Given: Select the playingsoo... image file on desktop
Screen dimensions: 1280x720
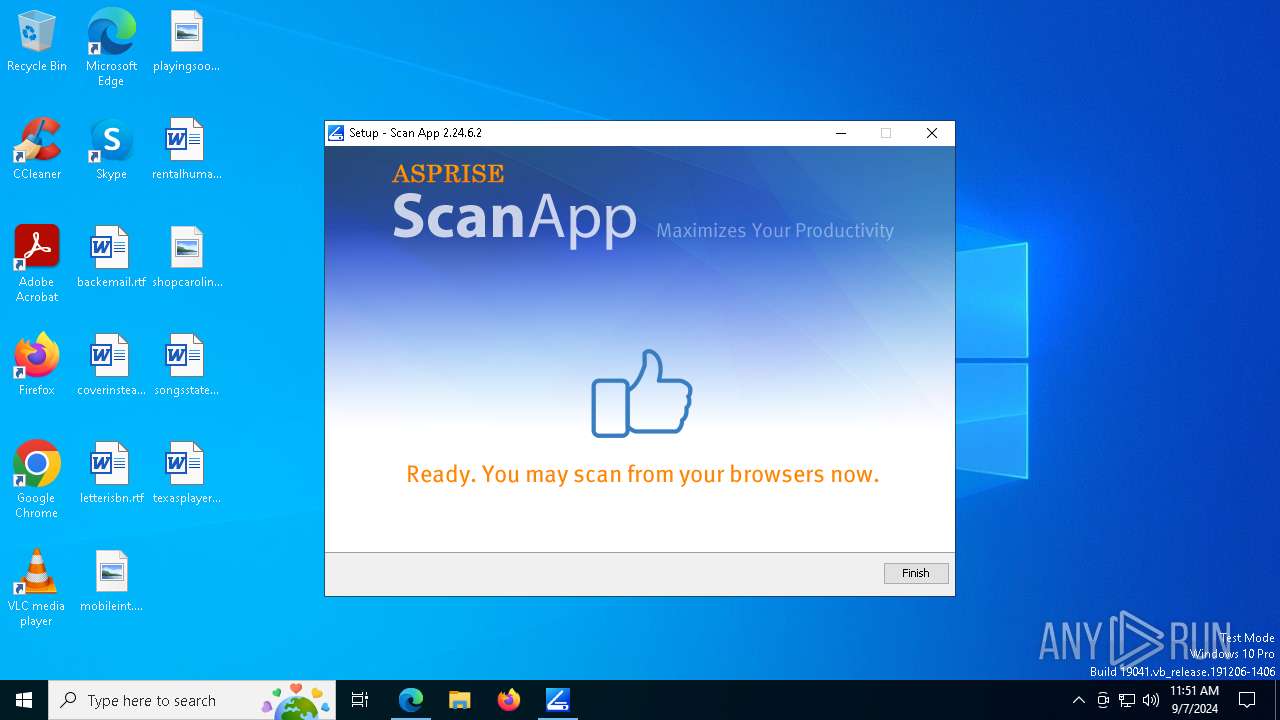Looking at the screenshot, I should coord(186,42).
